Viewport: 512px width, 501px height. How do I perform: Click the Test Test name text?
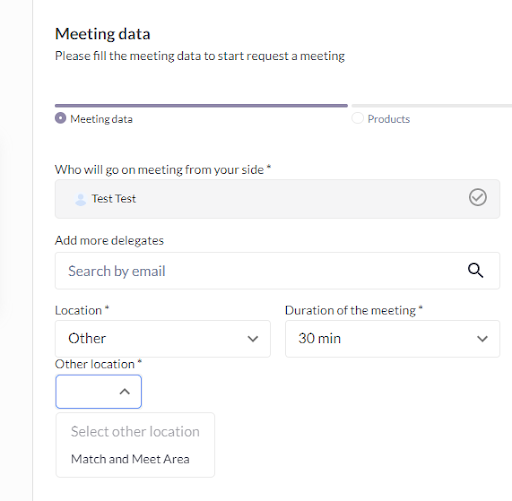click(114, 199)
